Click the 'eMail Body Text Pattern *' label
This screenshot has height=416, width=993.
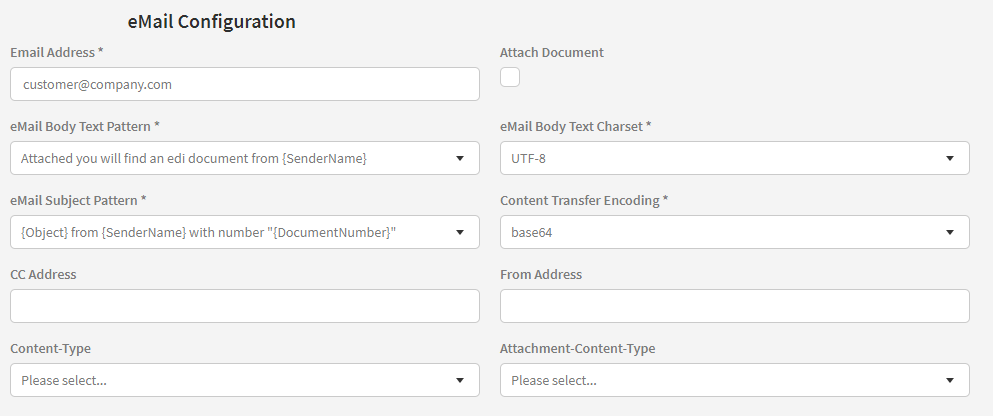[x=85, y=126]
